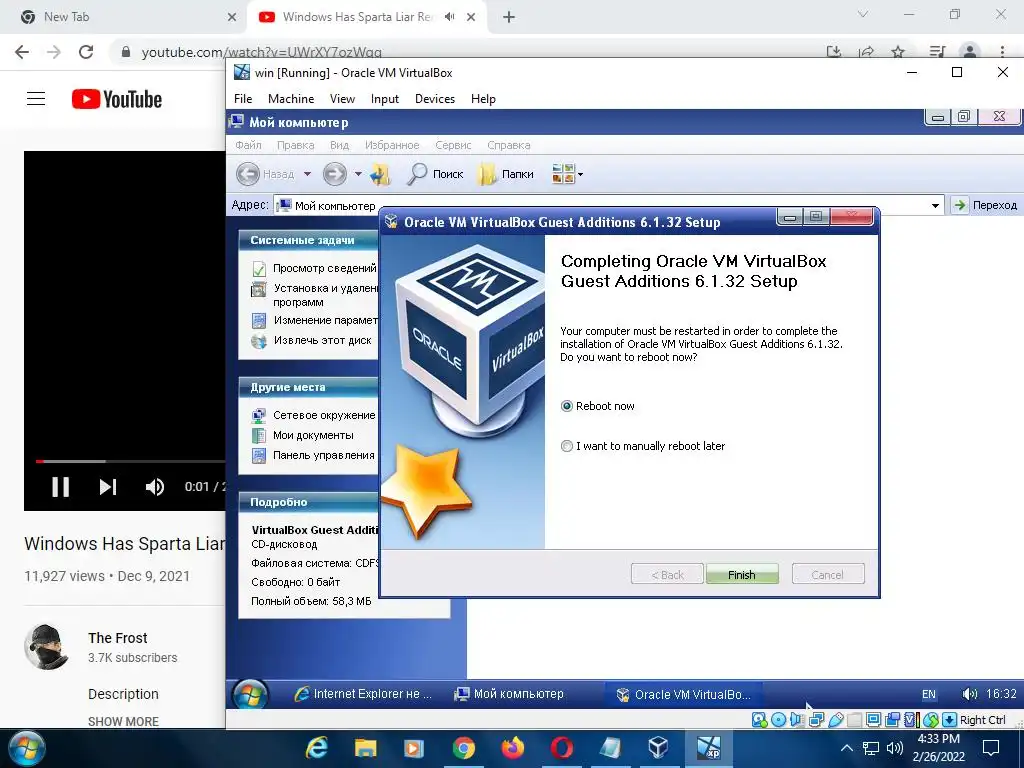Click The Frost channel avatar
This screenshot has width=1024, height=768.
(x=46, y=647)
